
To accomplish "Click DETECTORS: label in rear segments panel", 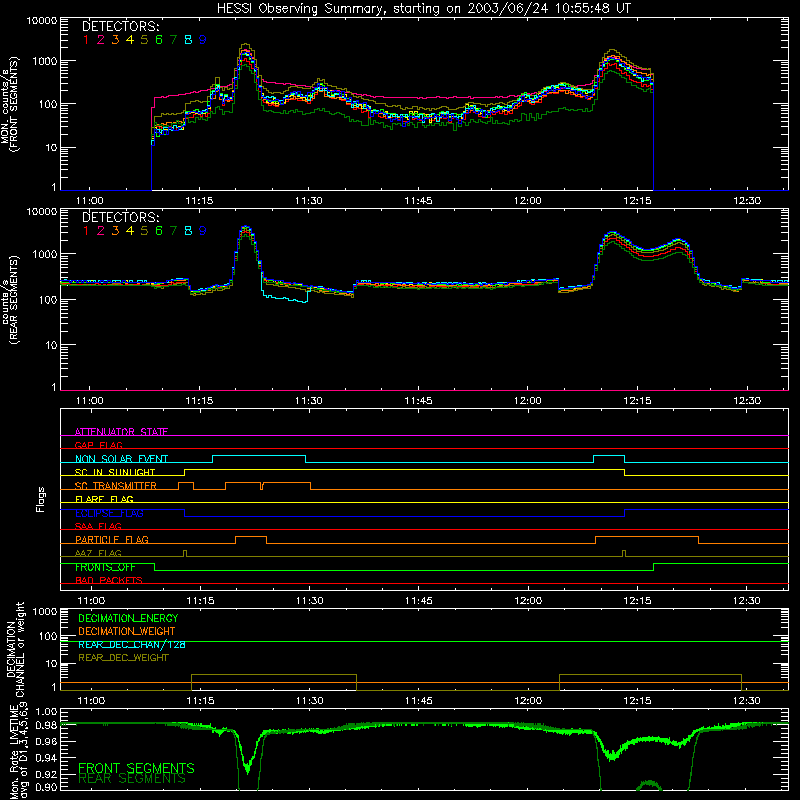I will 120,217.
